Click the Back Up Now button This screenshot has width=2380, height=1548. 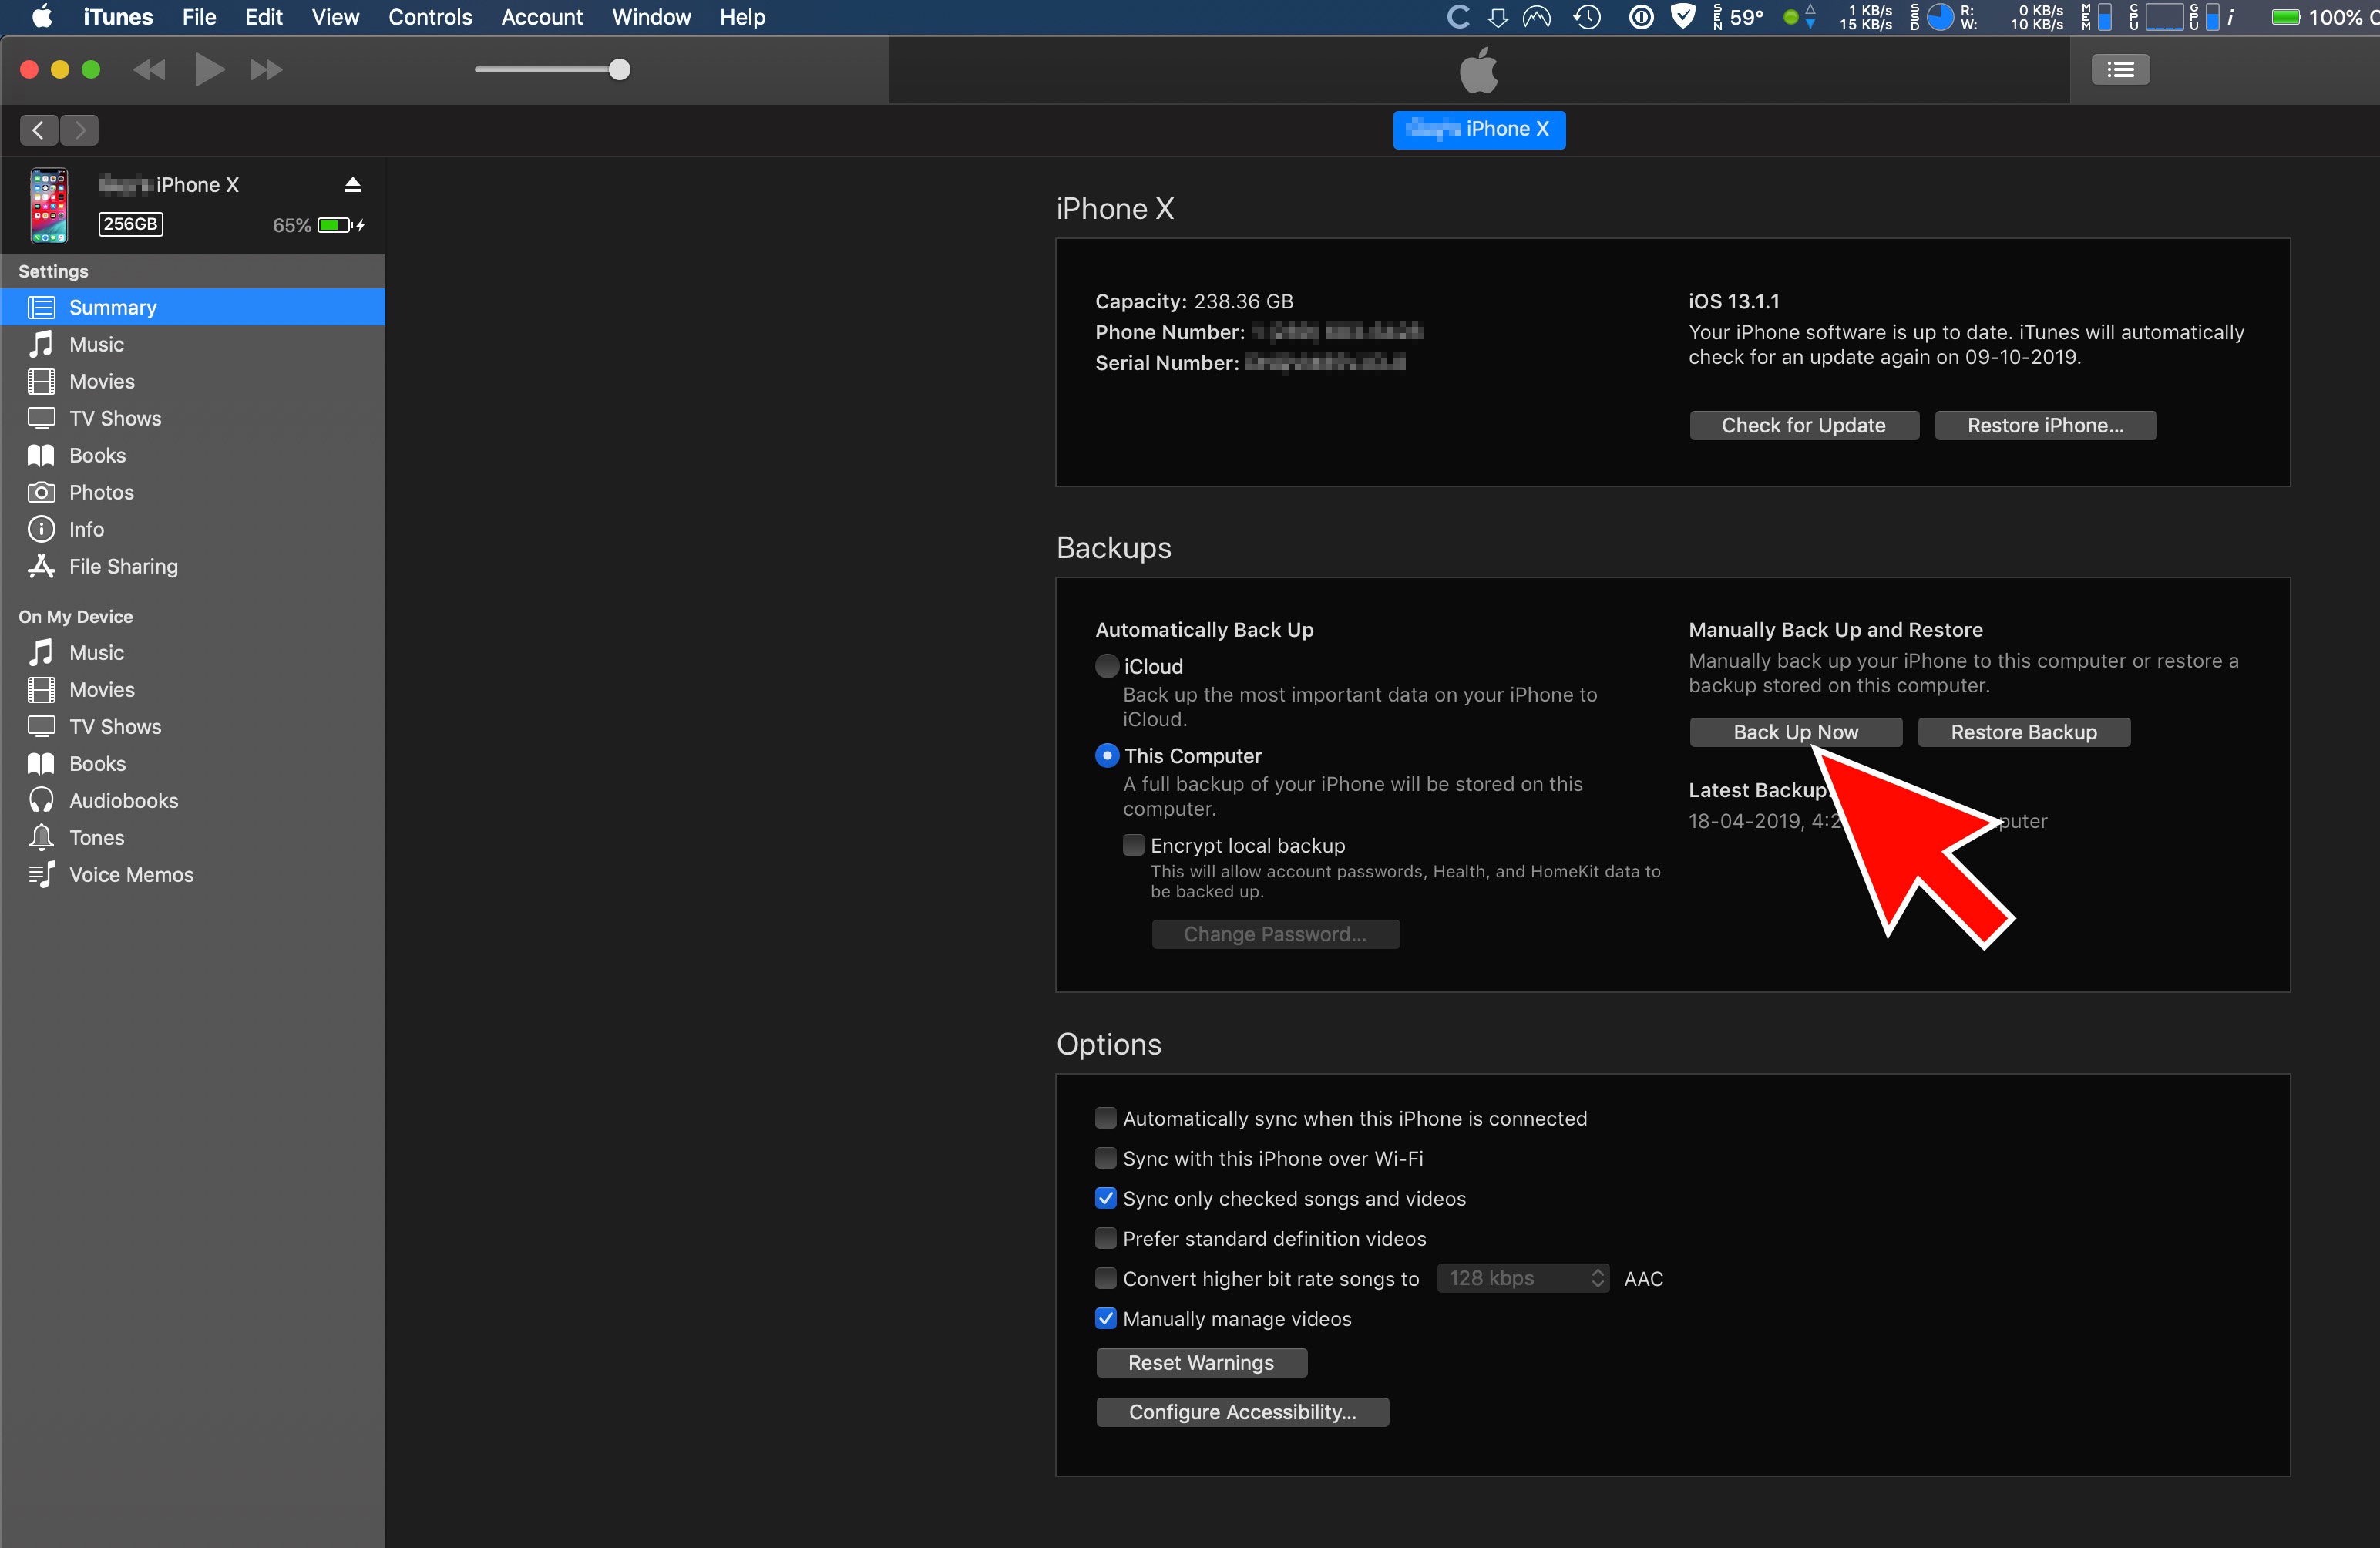1795,732
